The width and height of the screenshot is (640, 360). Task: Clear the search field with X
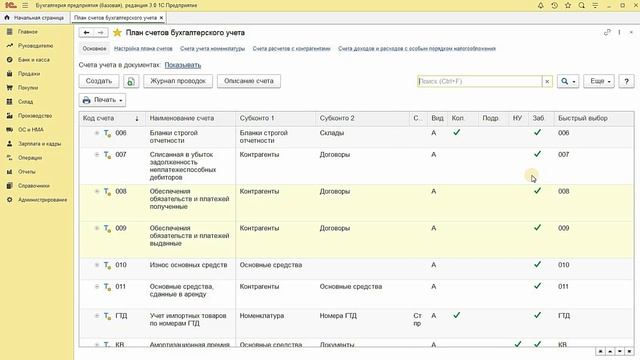tap(547, 81)
